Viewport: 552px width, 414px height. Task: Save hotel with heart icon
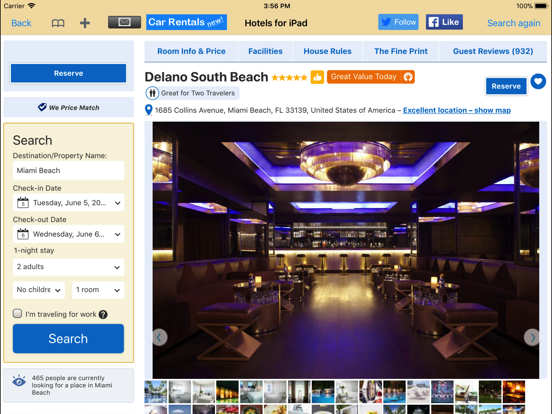[538, 81]
